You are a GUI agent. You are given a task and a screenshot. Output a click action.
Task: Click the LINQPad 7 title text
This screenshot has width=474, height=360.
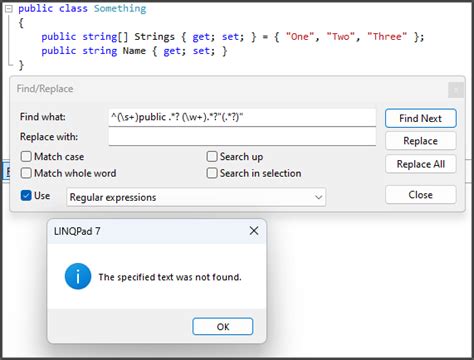pyautogui.click(x=77, y=231)
